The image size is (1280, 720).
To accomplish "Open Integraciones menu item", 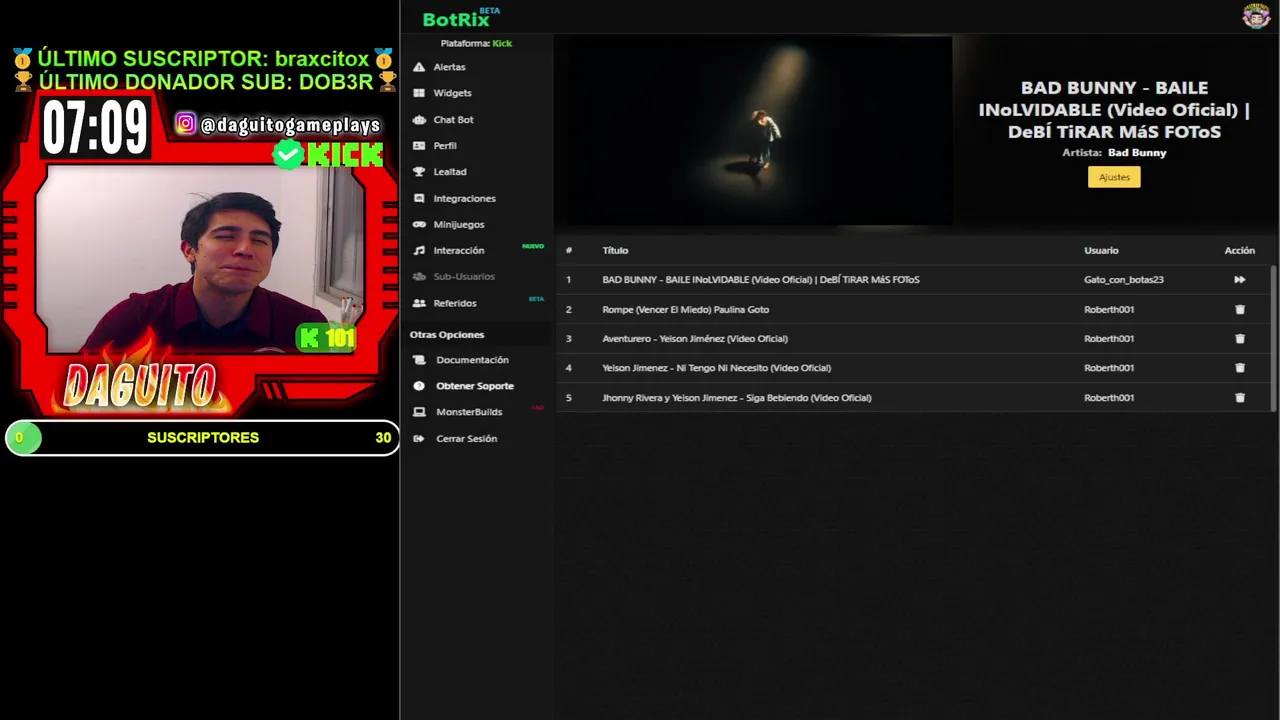I will (464, 199).
